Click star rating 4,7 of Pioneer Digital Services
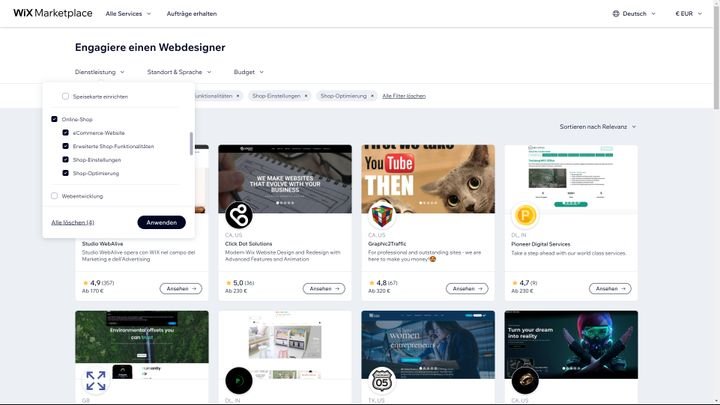The image size is (720, 405). (x=524, y=283)
